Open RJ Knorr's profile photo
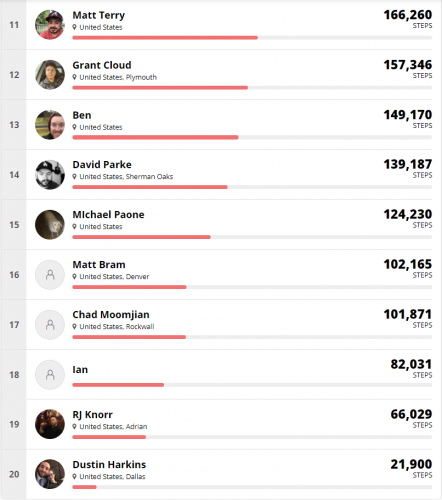This screenshot has height=500, width=442. pyautogui.click(x=50, y=424)
